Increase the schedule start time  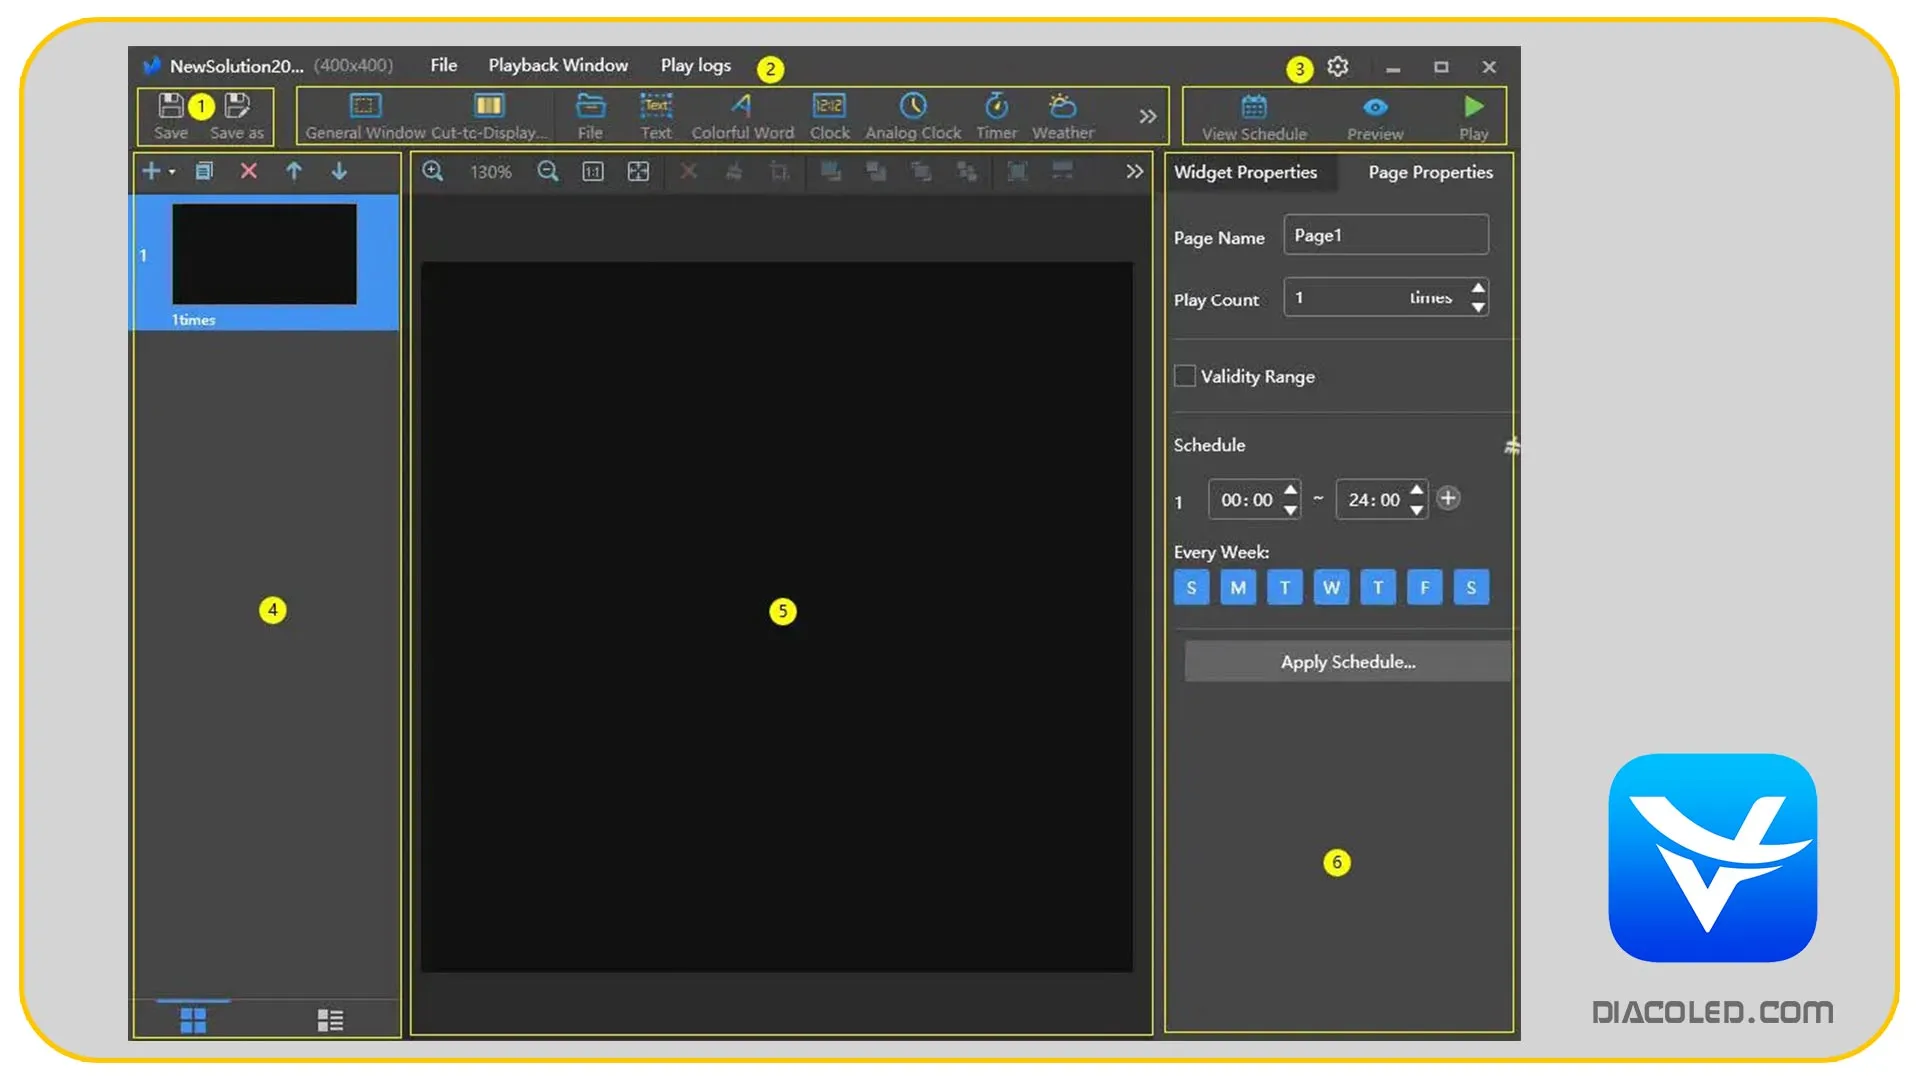pyautogui.click(x=1291, y=490)
